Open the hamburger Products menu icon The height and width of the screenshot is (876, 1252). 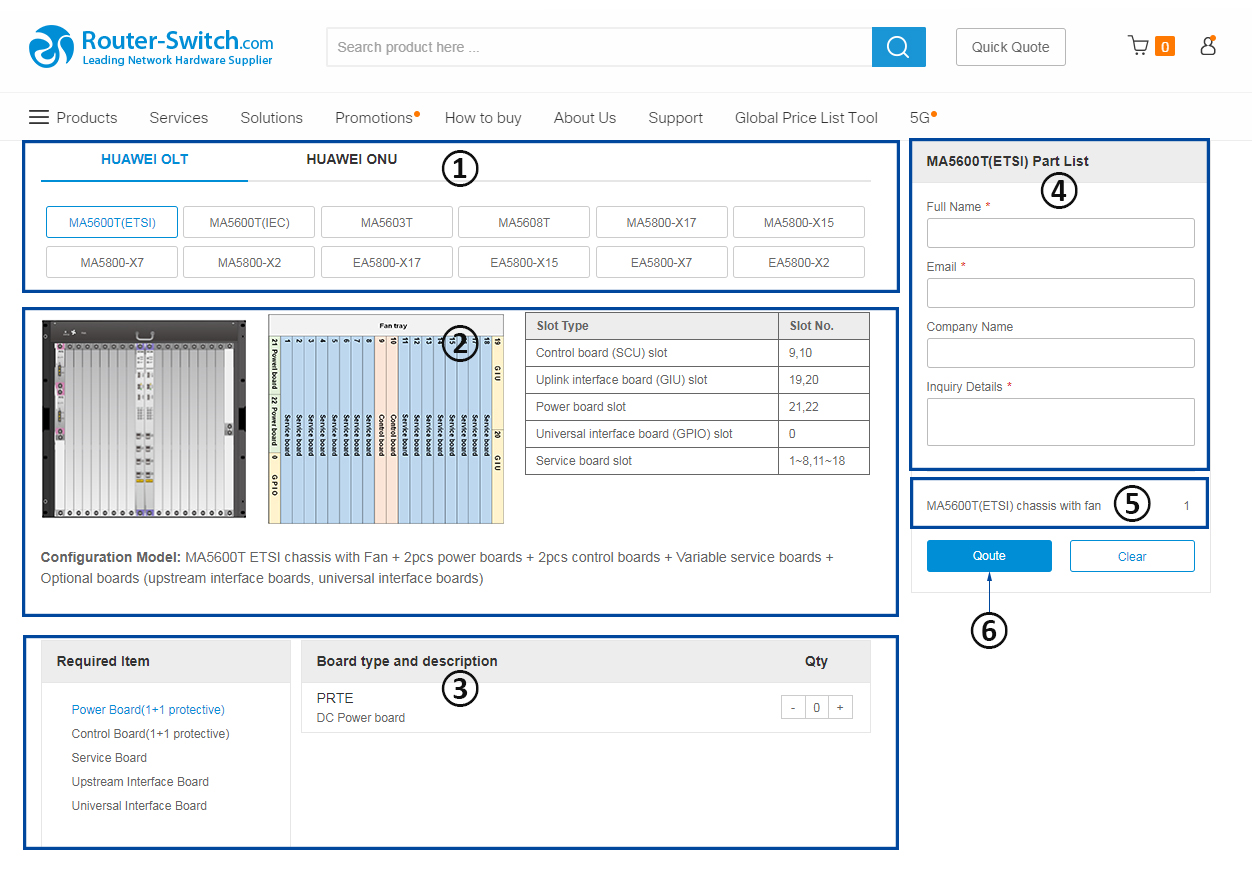coord(39,117)
